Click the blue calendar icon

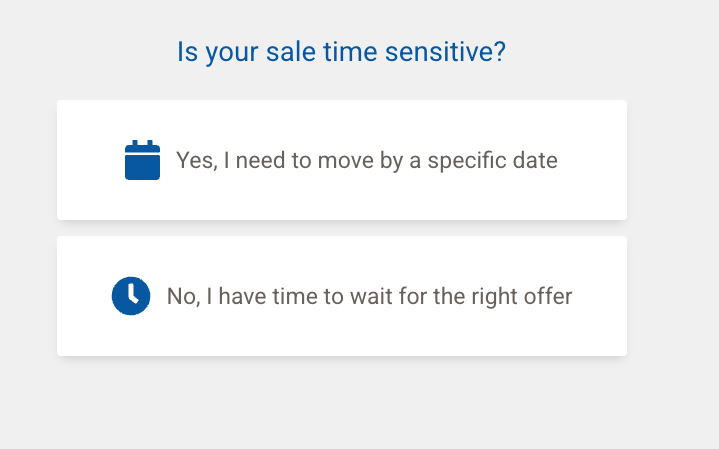(142, 160)
